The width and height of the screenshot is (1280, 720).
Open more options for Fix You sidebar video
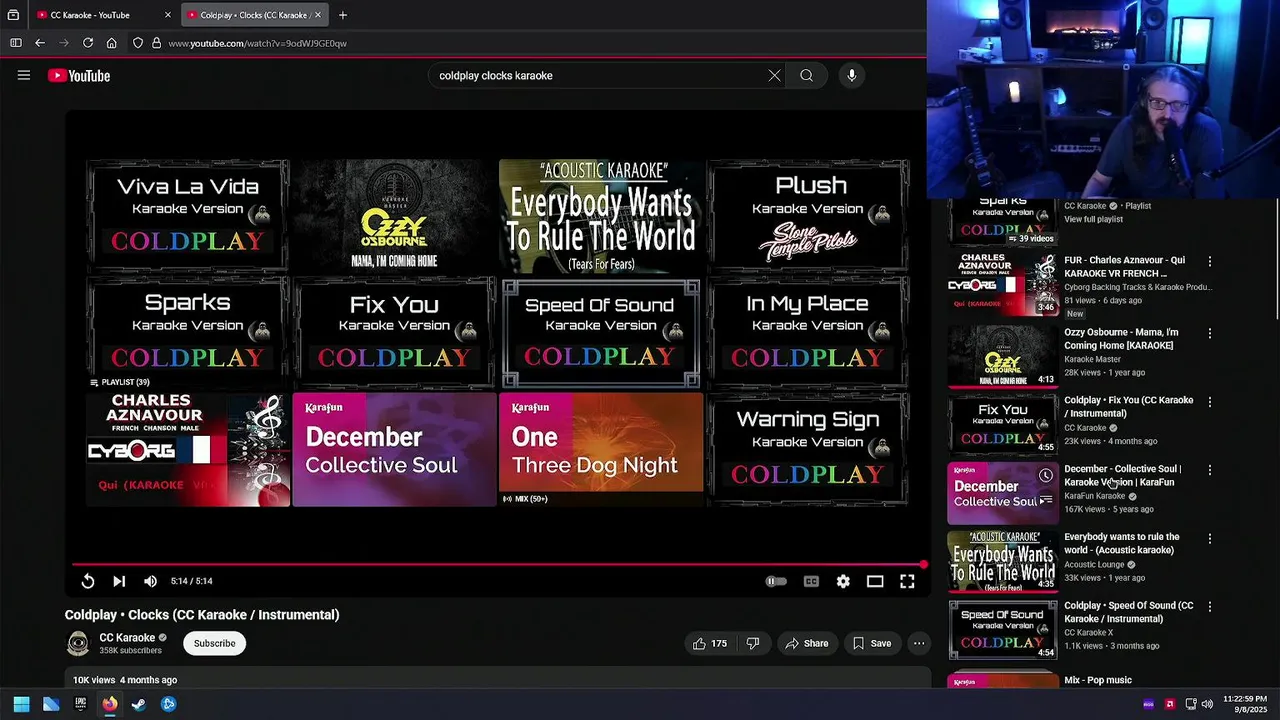tap(1210, 402)
